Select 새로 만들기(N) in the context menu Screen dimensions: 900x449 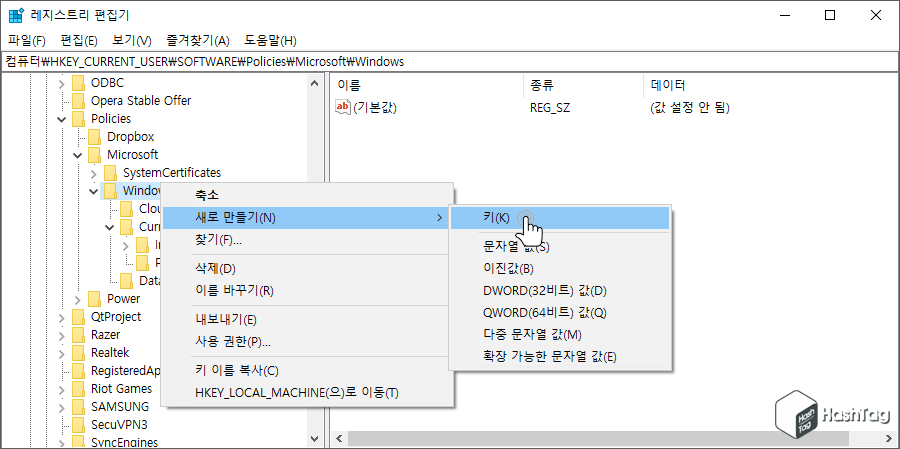click(307, 218)
